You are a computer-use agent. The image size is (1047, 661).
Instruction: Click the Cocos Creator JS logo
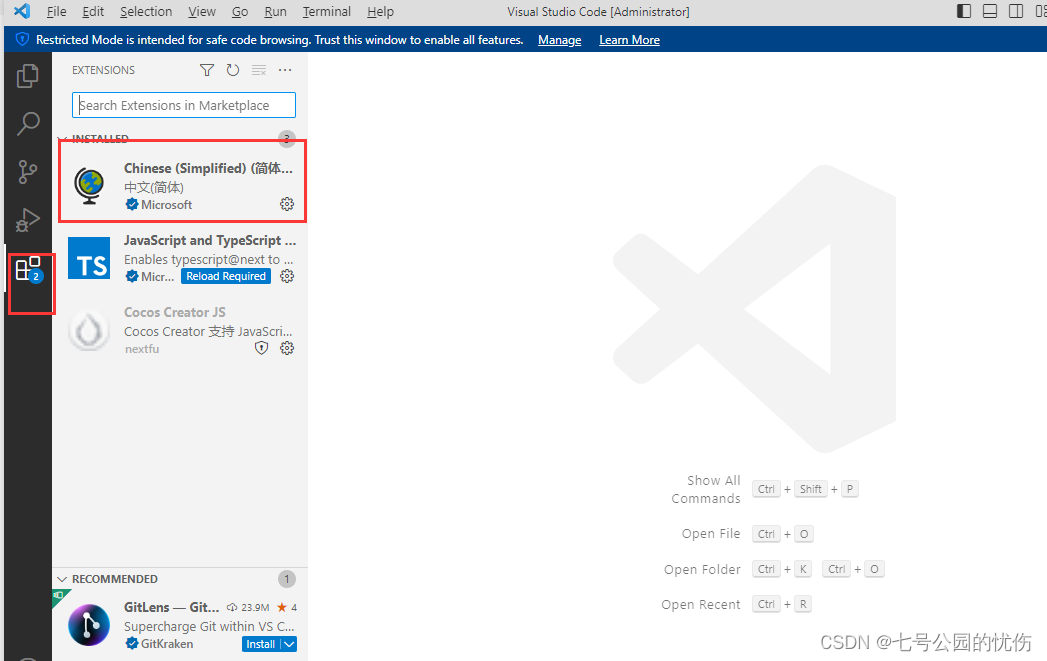click(x=89, y=330)
